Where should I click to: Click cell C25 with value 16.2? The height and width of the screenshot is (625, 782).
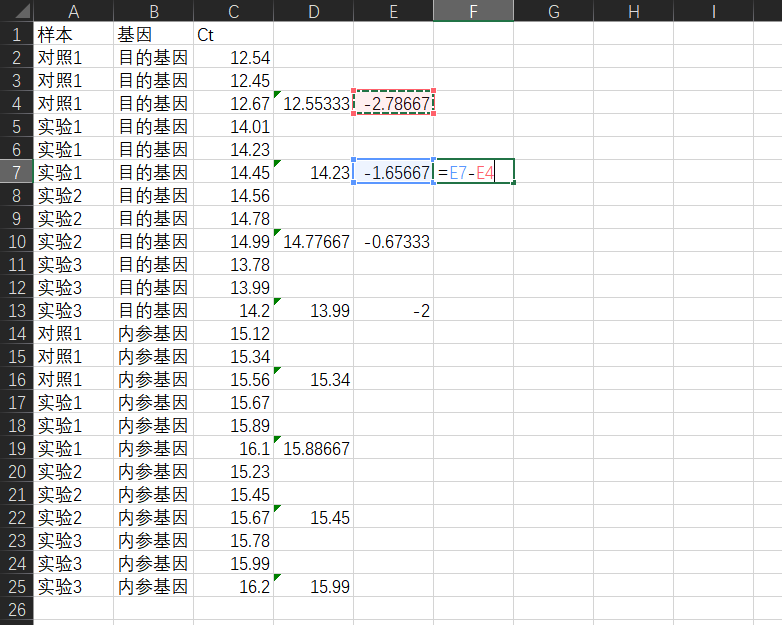coord(233,587)
